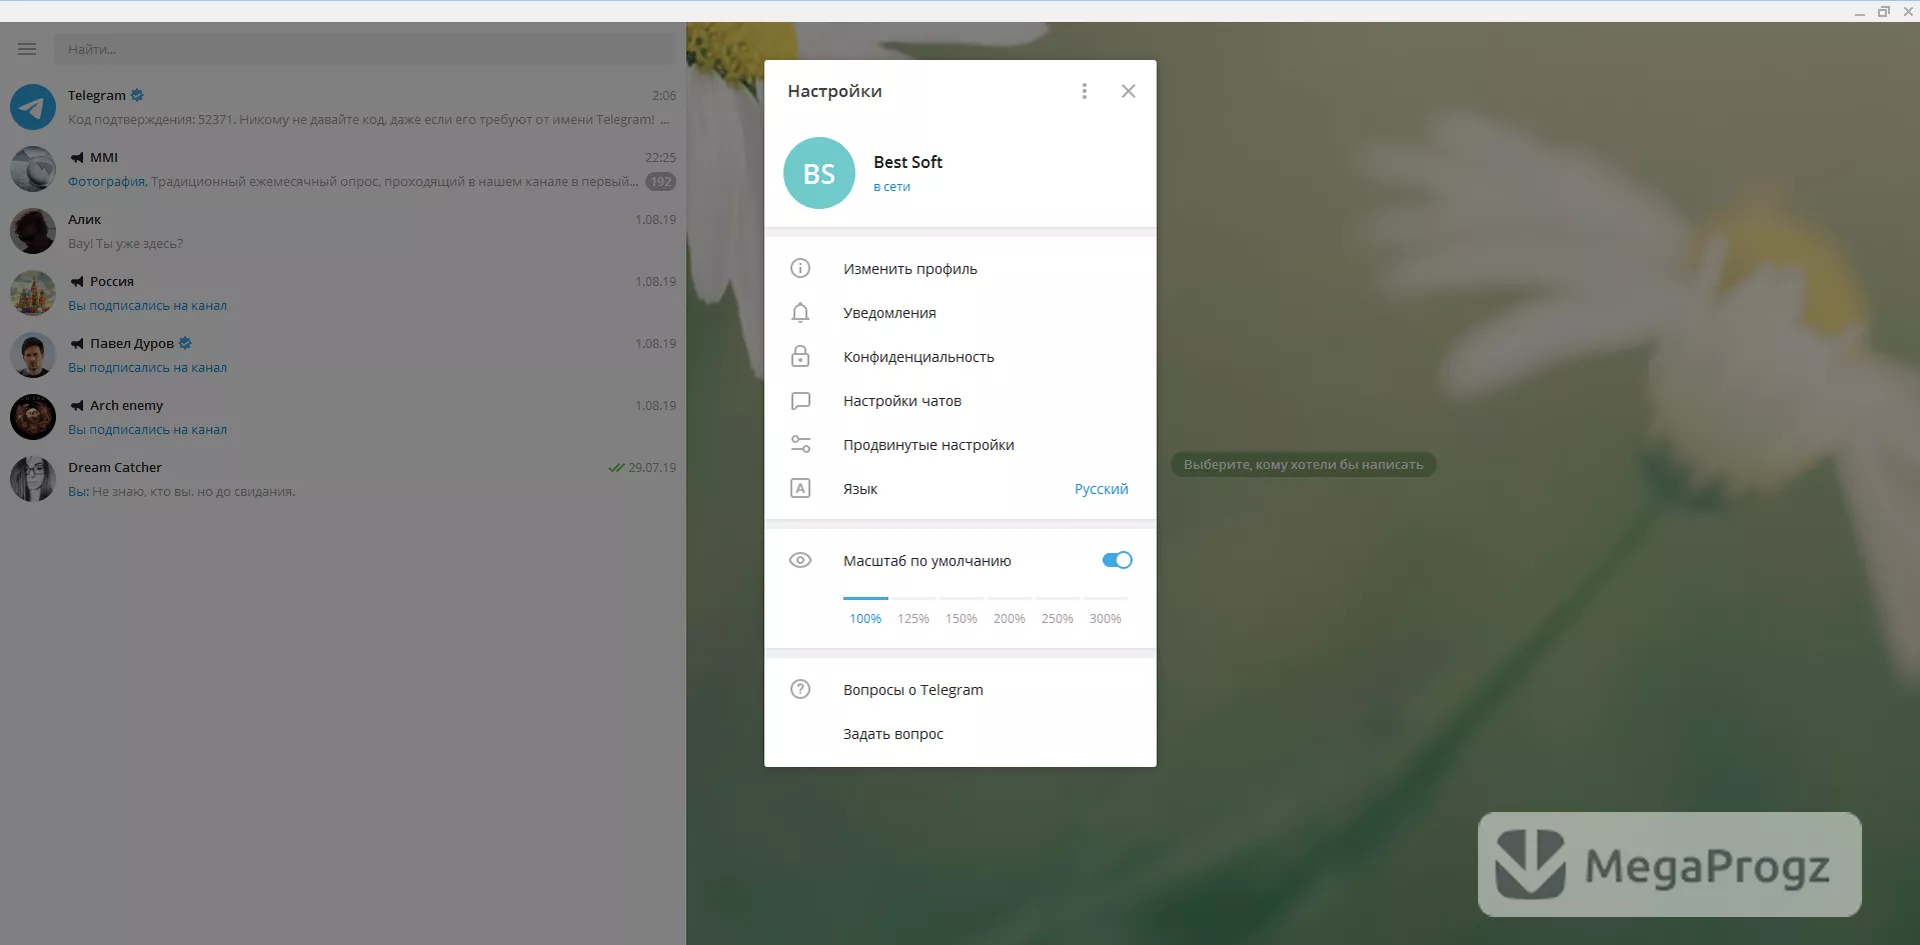Set interface scale to 100%

[865, 618]
